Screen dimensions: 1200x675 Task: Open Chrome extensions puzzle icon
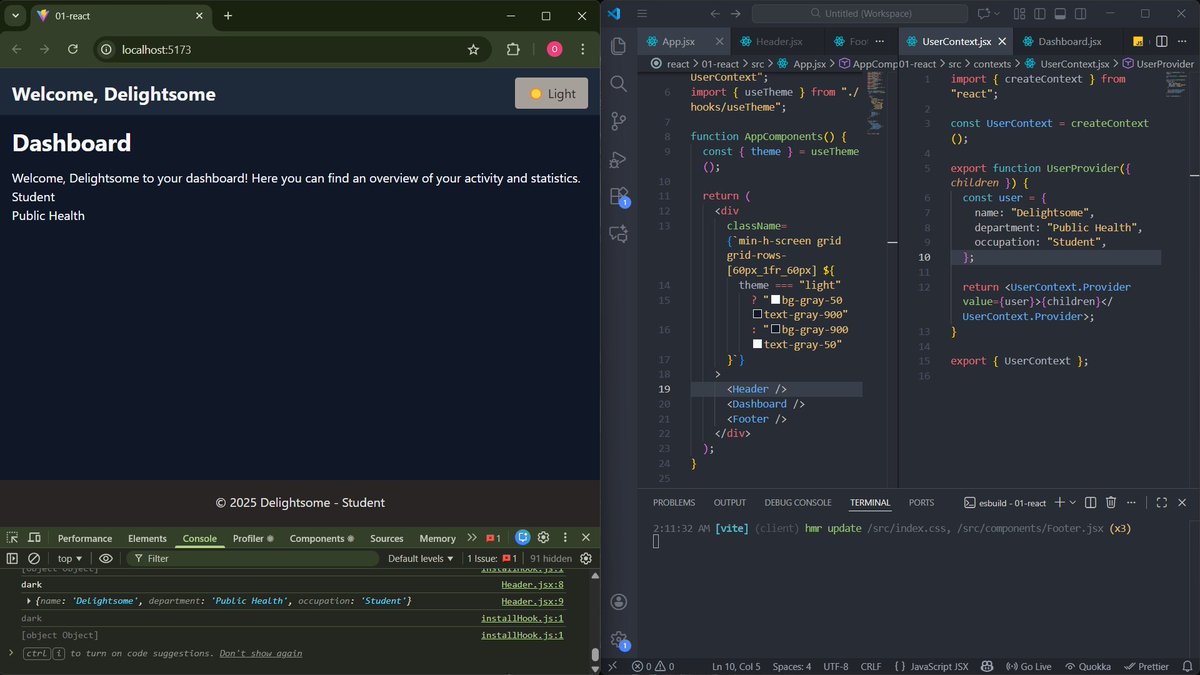pos(513,49)
